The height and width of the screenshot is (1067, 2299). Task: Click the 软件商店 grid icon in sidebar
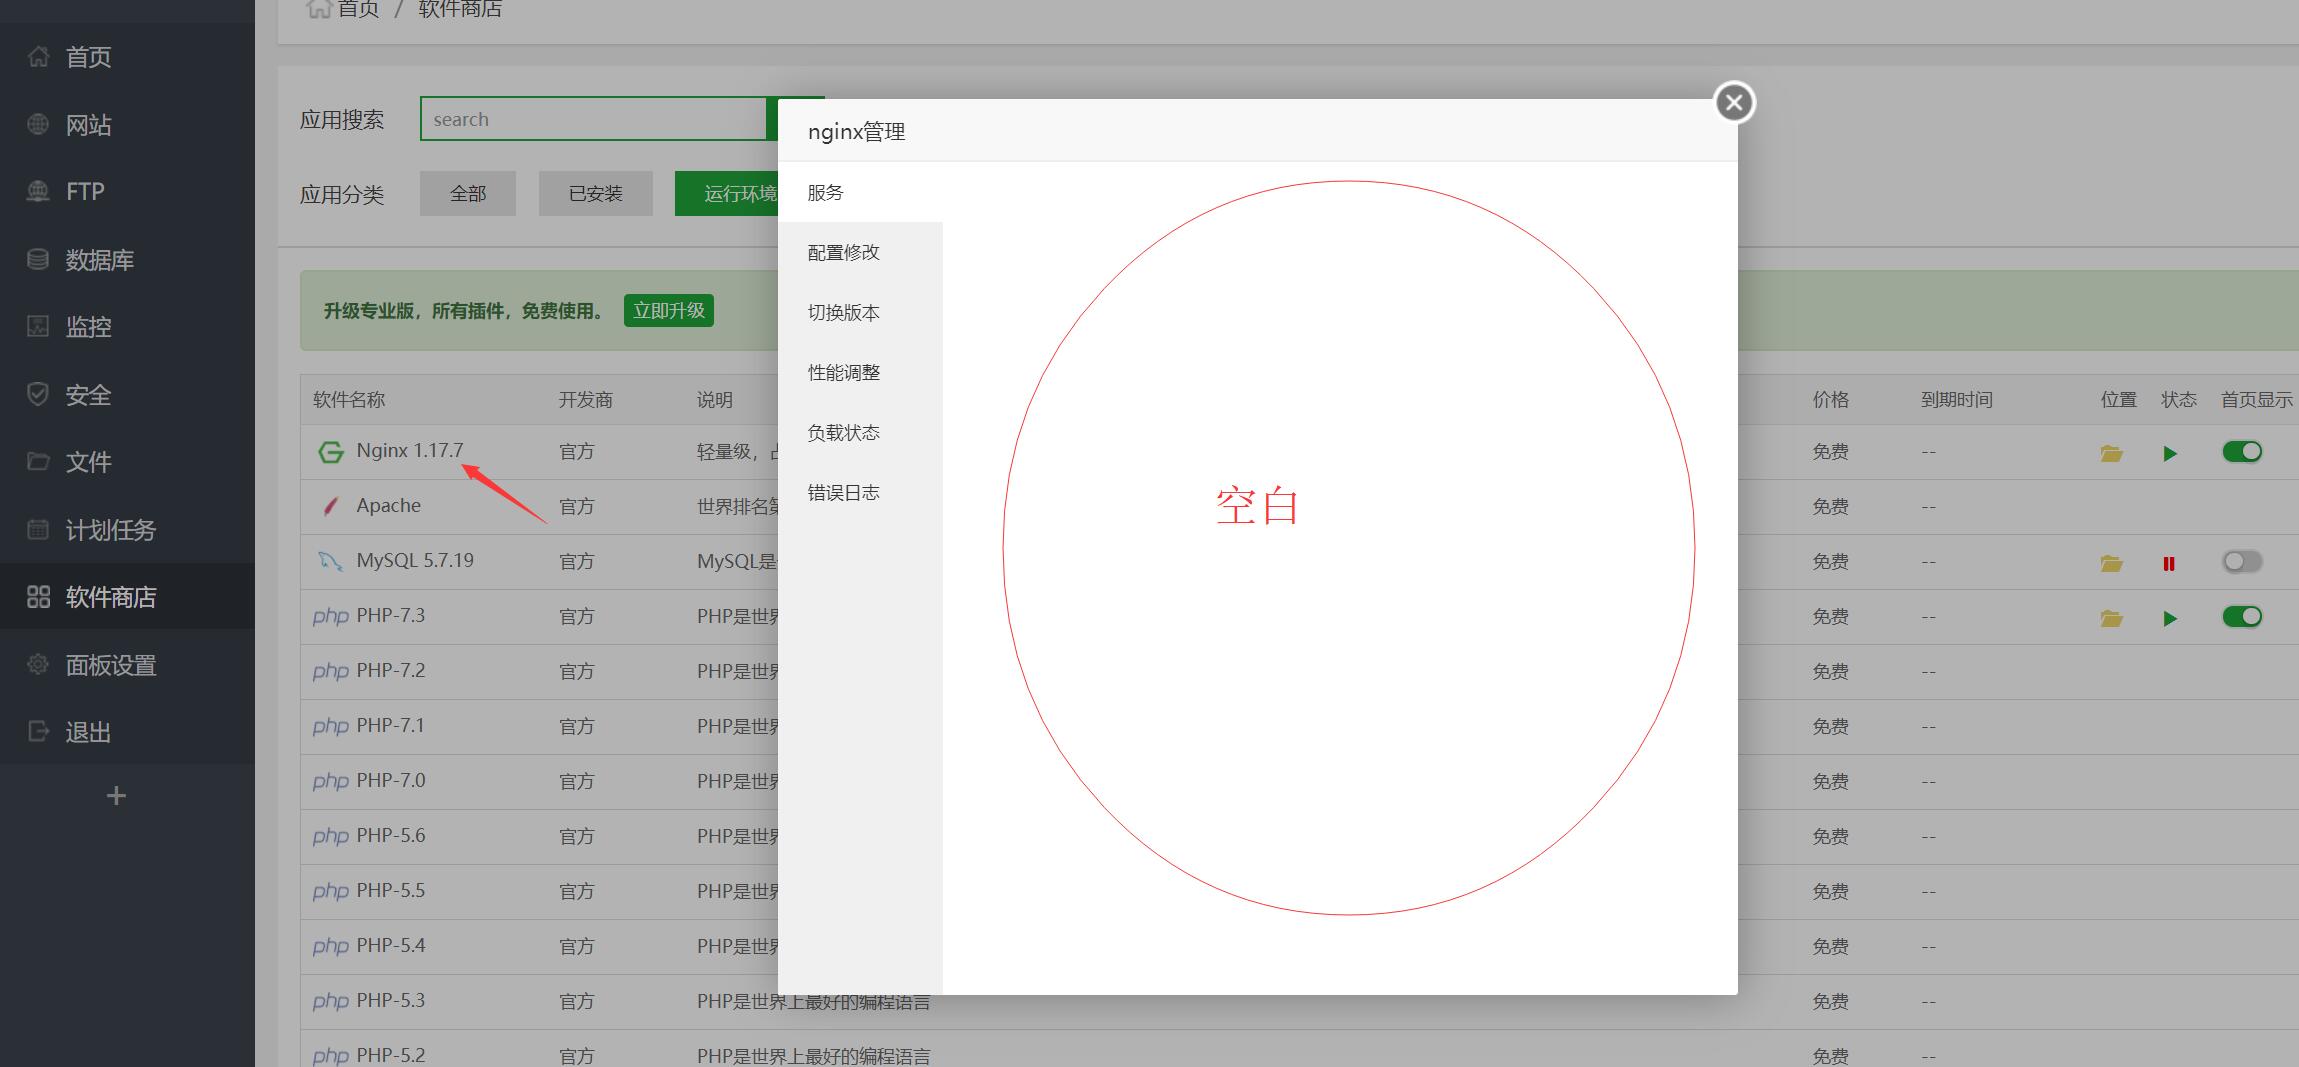point(38,597)
